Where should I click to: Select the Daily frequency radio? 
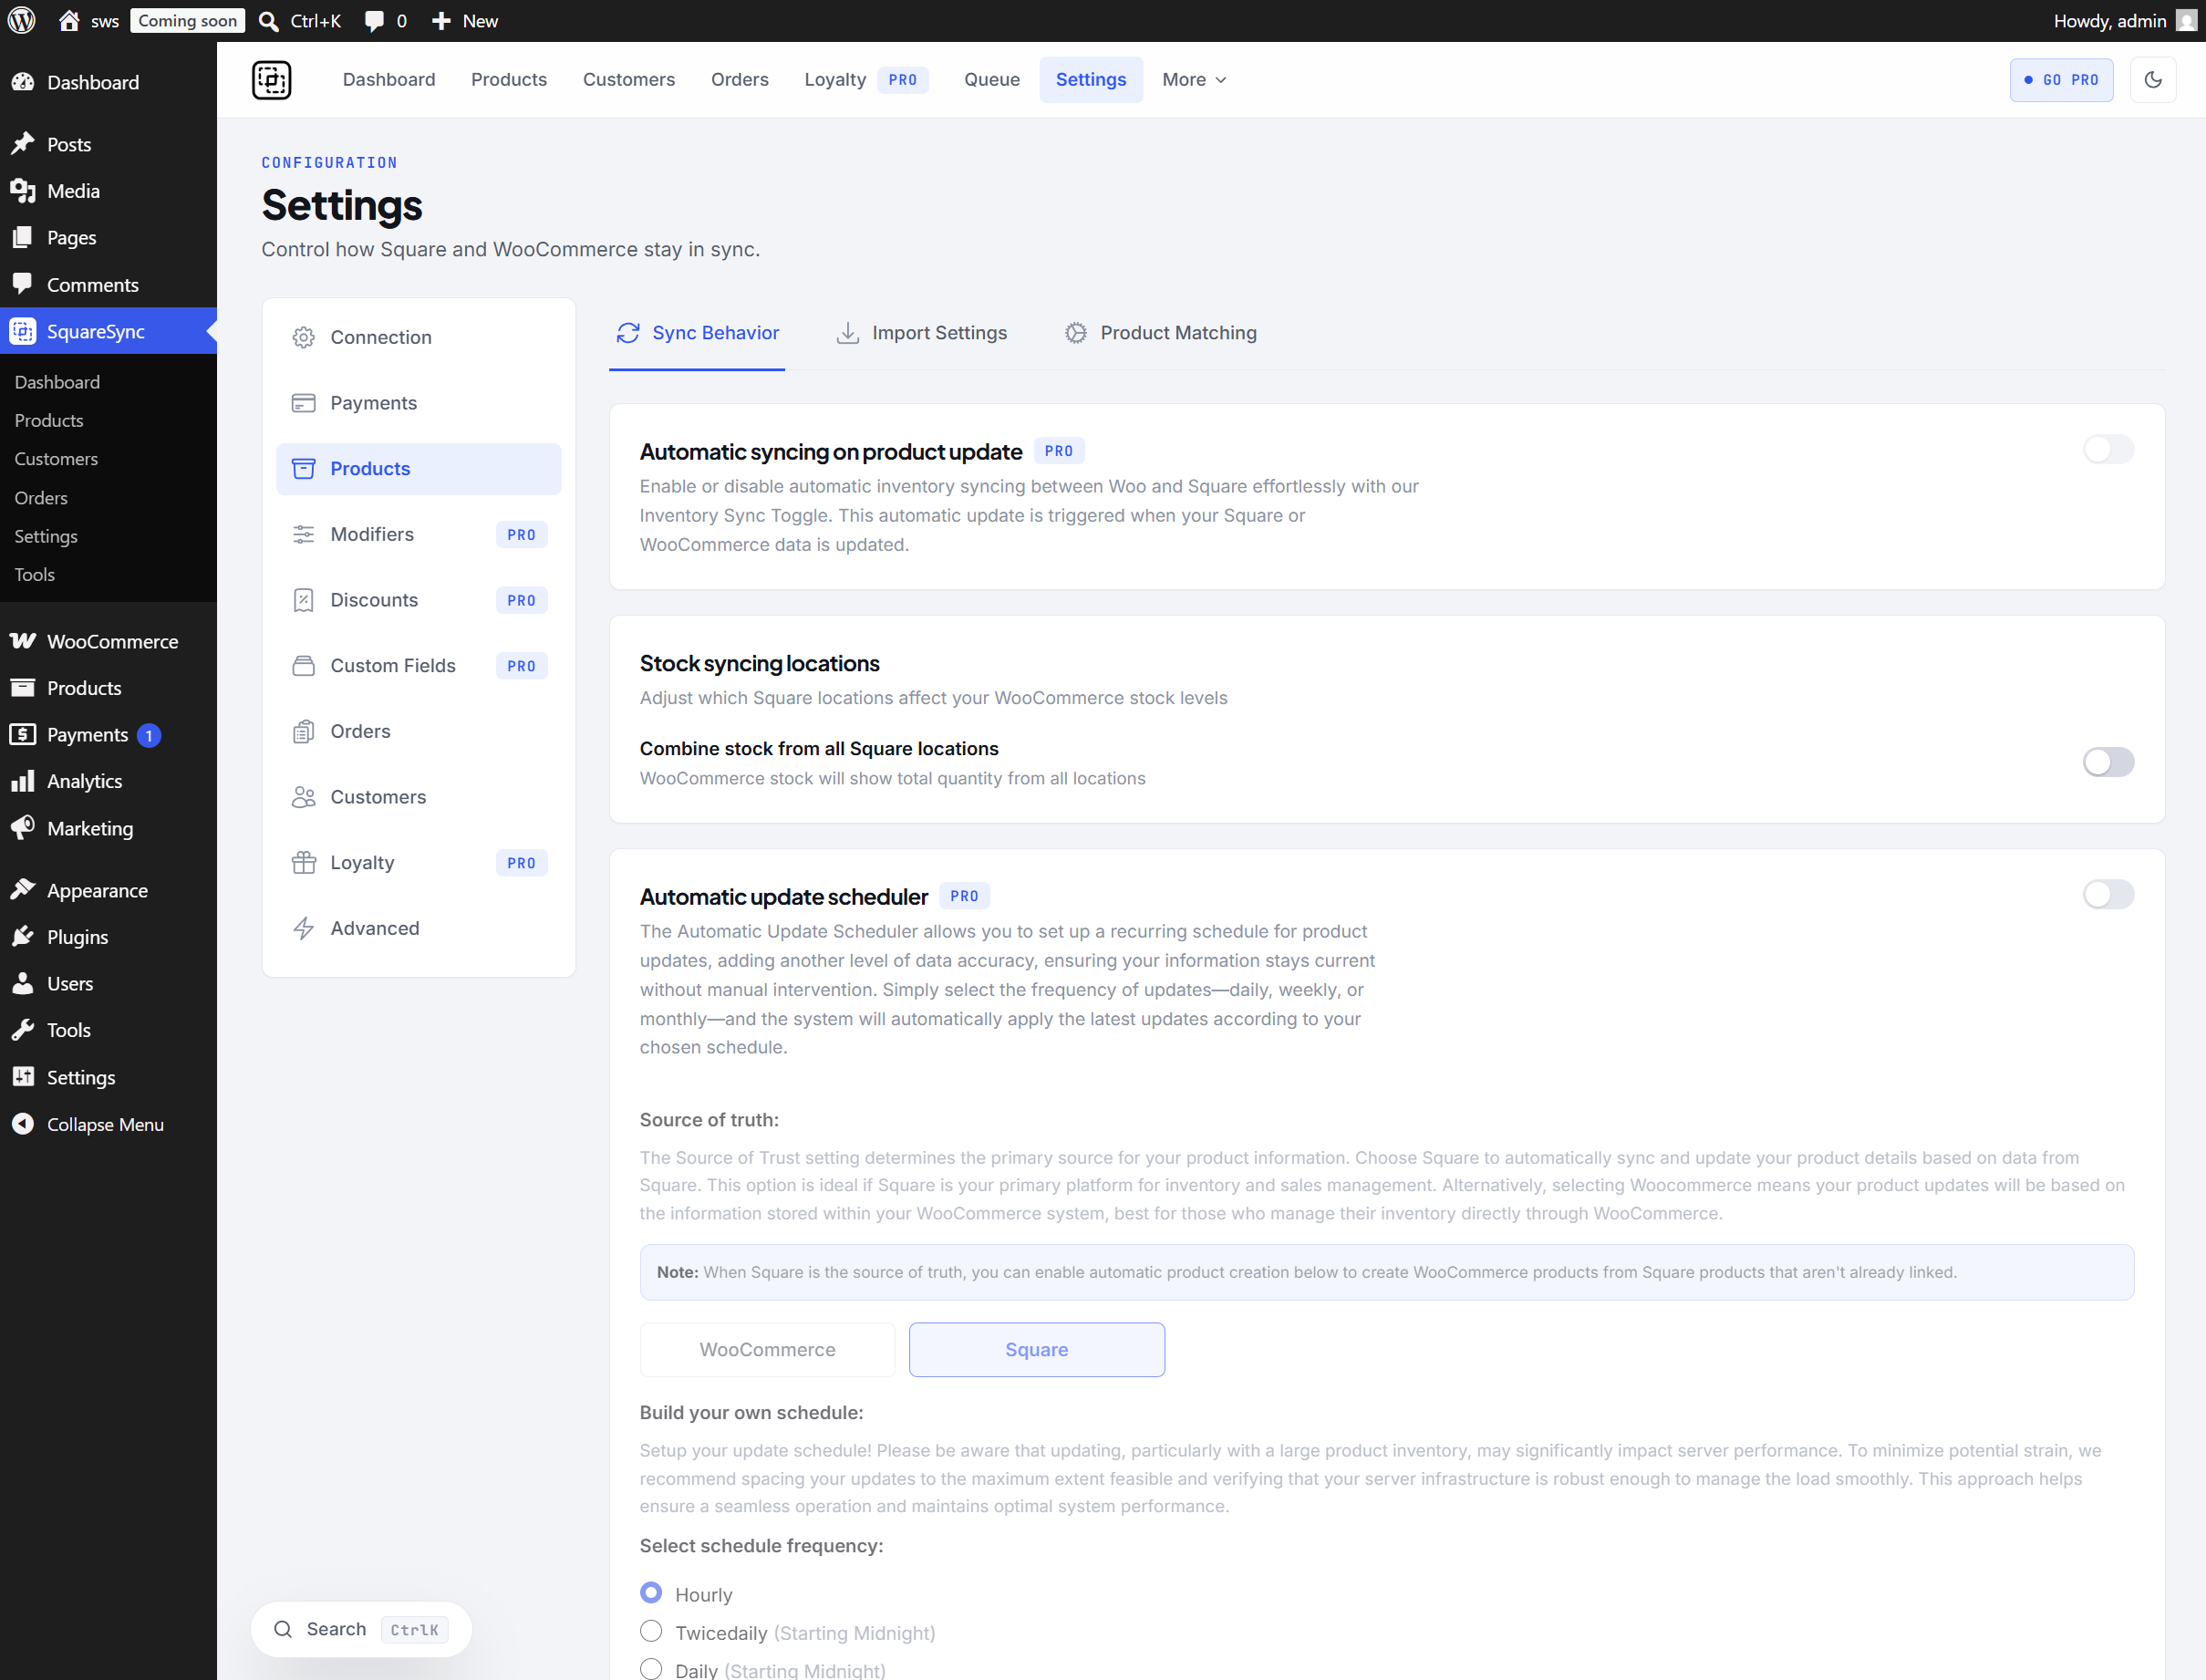651,1669
